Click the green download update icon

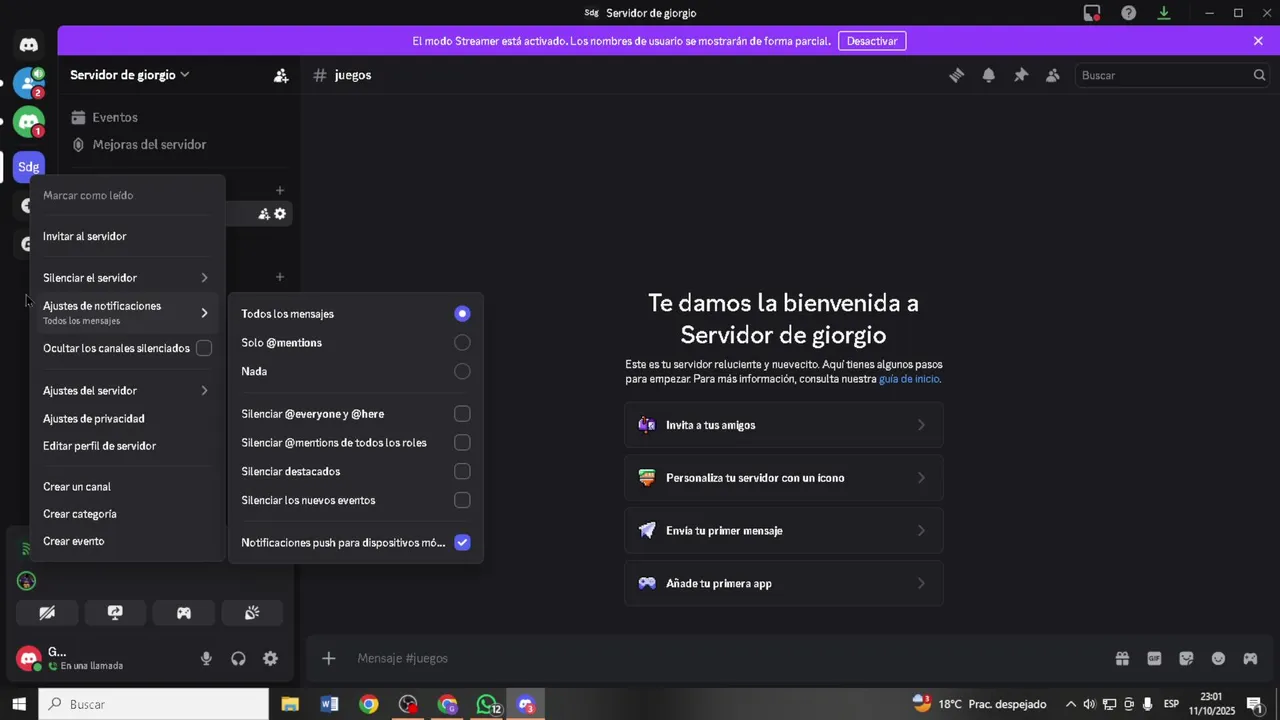pyautogui.click(x=1164, y=13)
